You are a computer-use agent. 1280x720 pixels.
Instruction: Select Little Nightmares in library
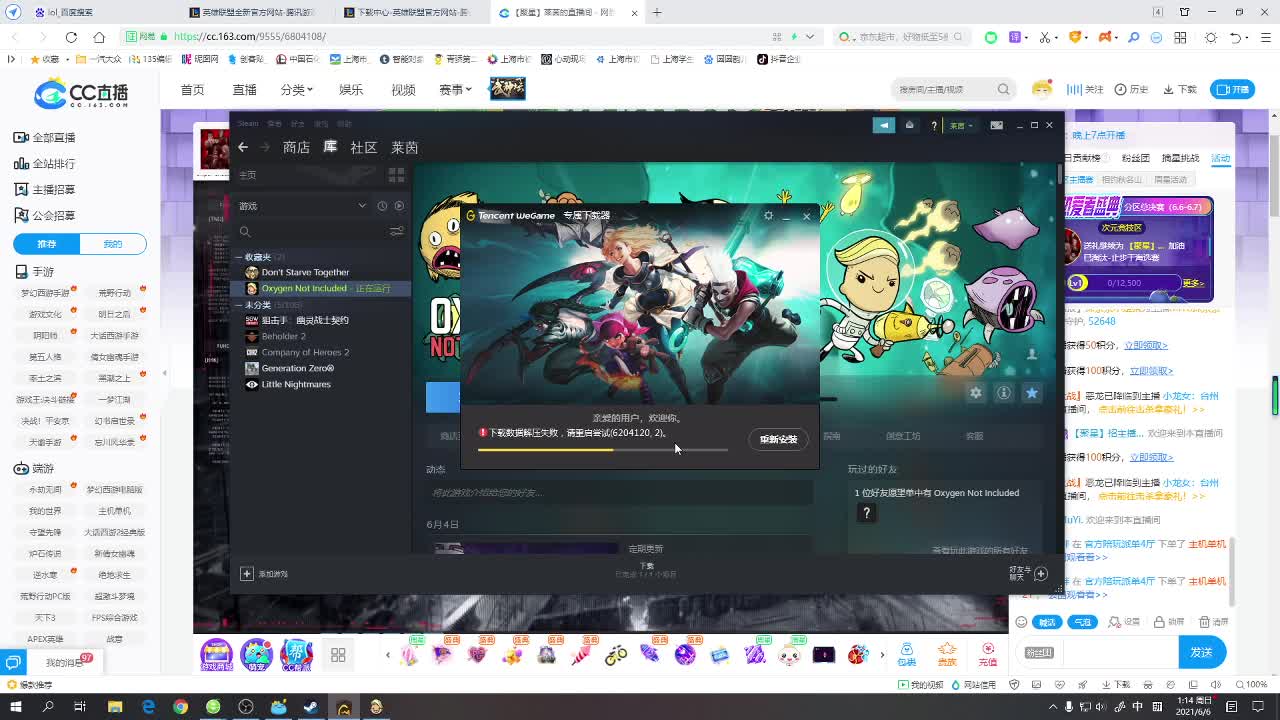(295, 384)
